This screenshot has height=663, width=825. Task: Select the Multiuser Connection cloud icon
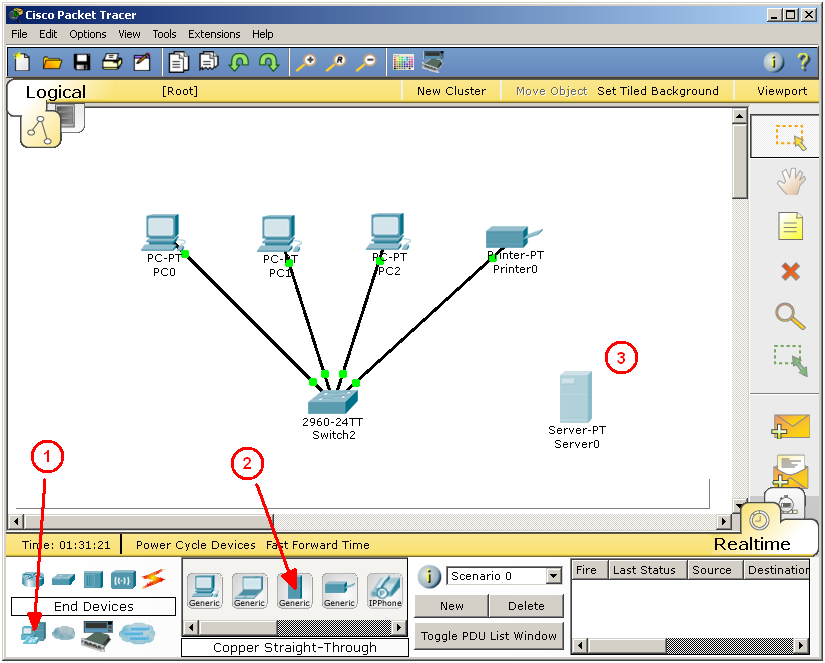pyautogui.click(x=137, y=634)
